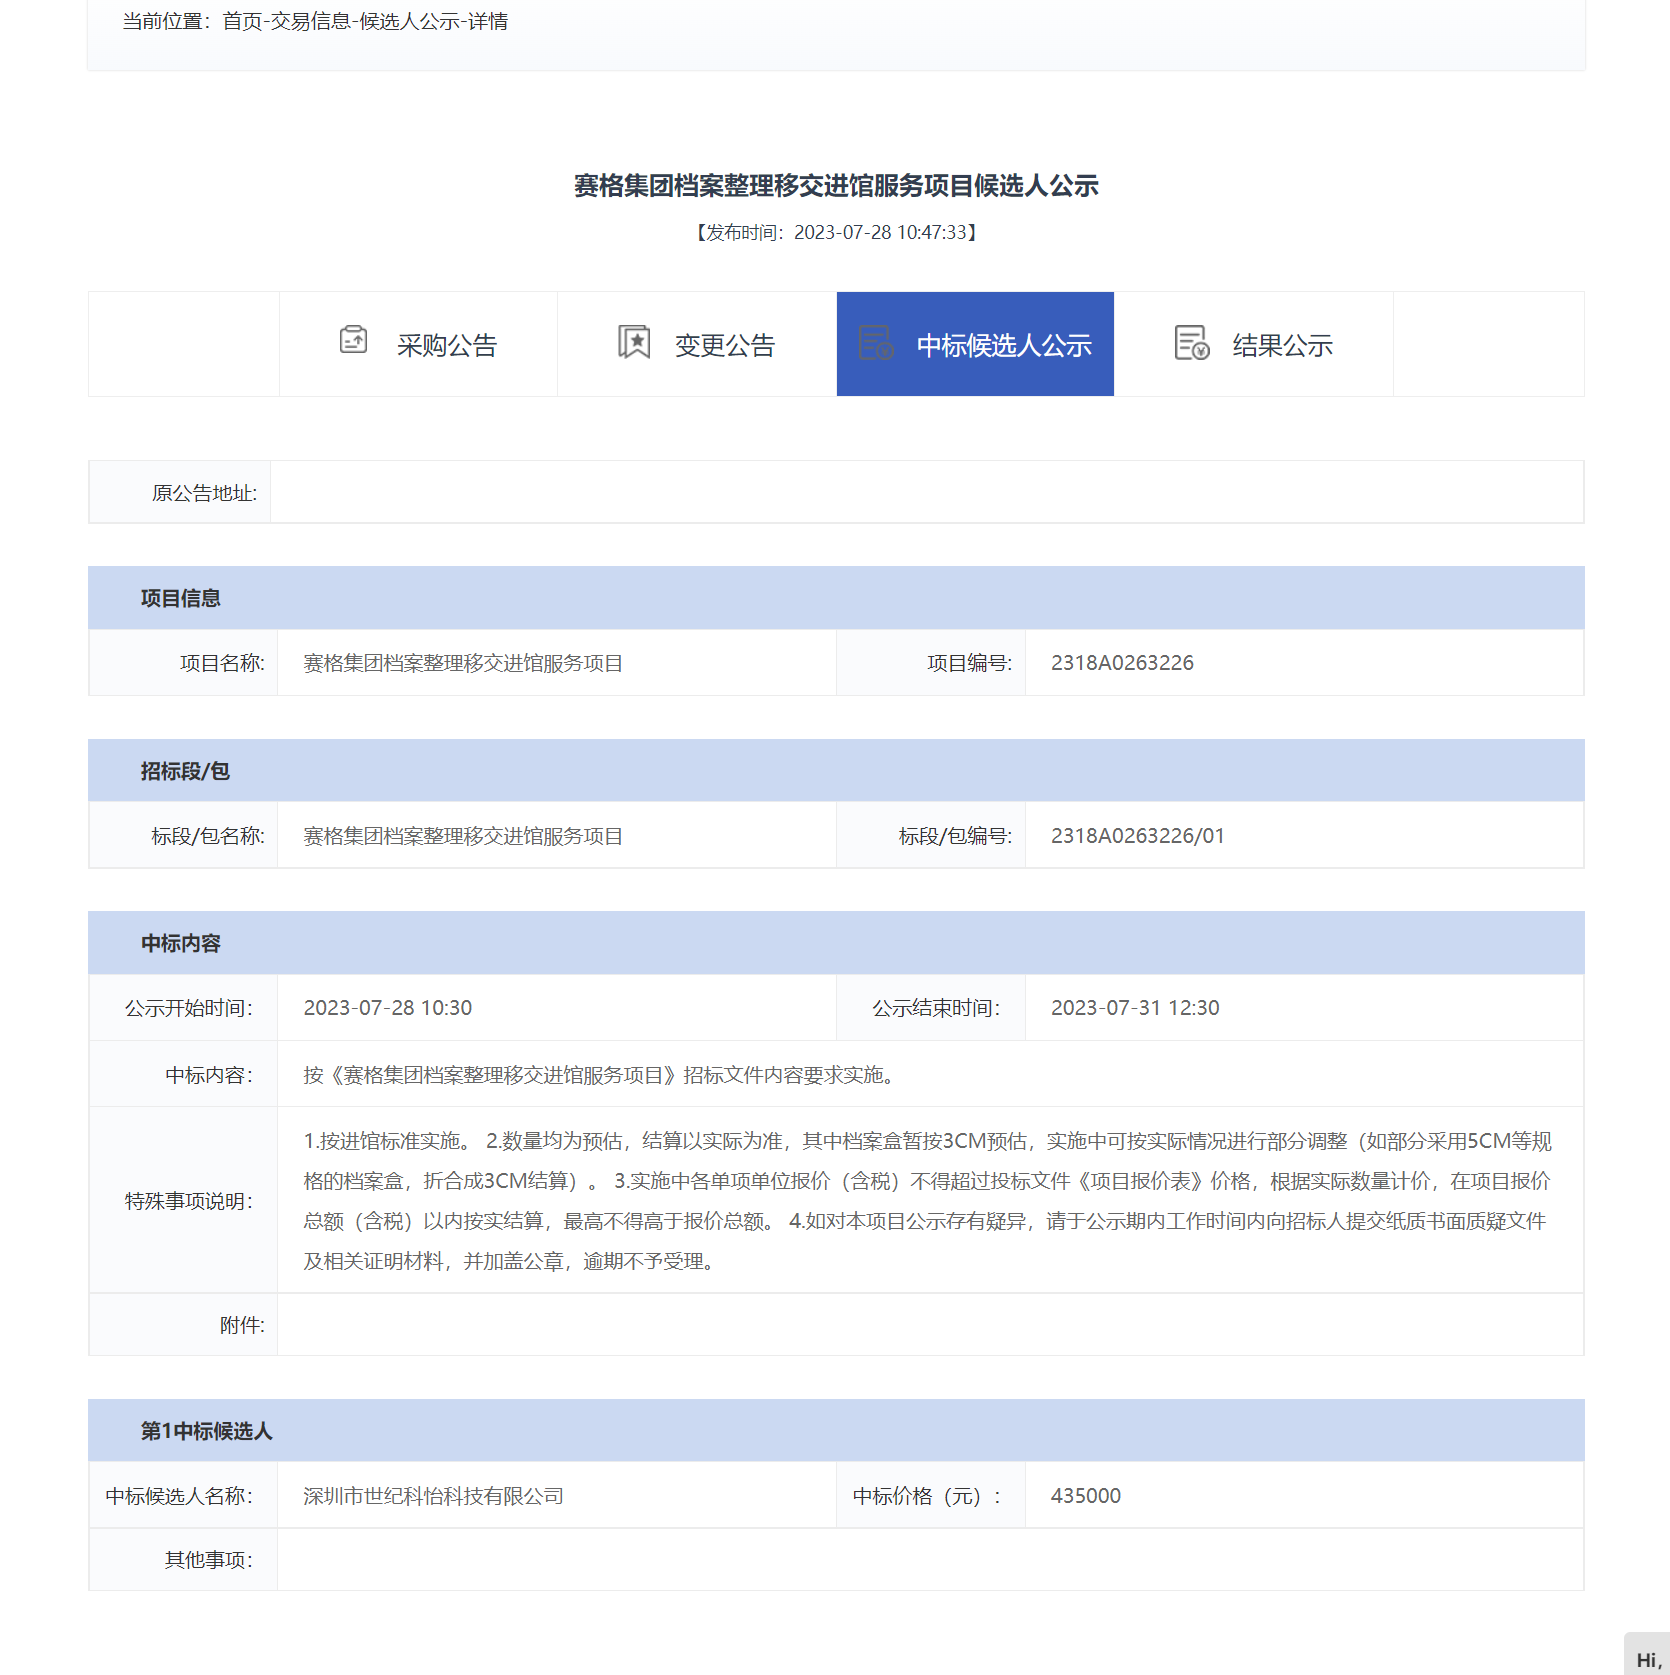Click the 采购公告 clipboard icon
Image resolution: width=1670 pixels, height=1675 pixels.
(353, 341)
